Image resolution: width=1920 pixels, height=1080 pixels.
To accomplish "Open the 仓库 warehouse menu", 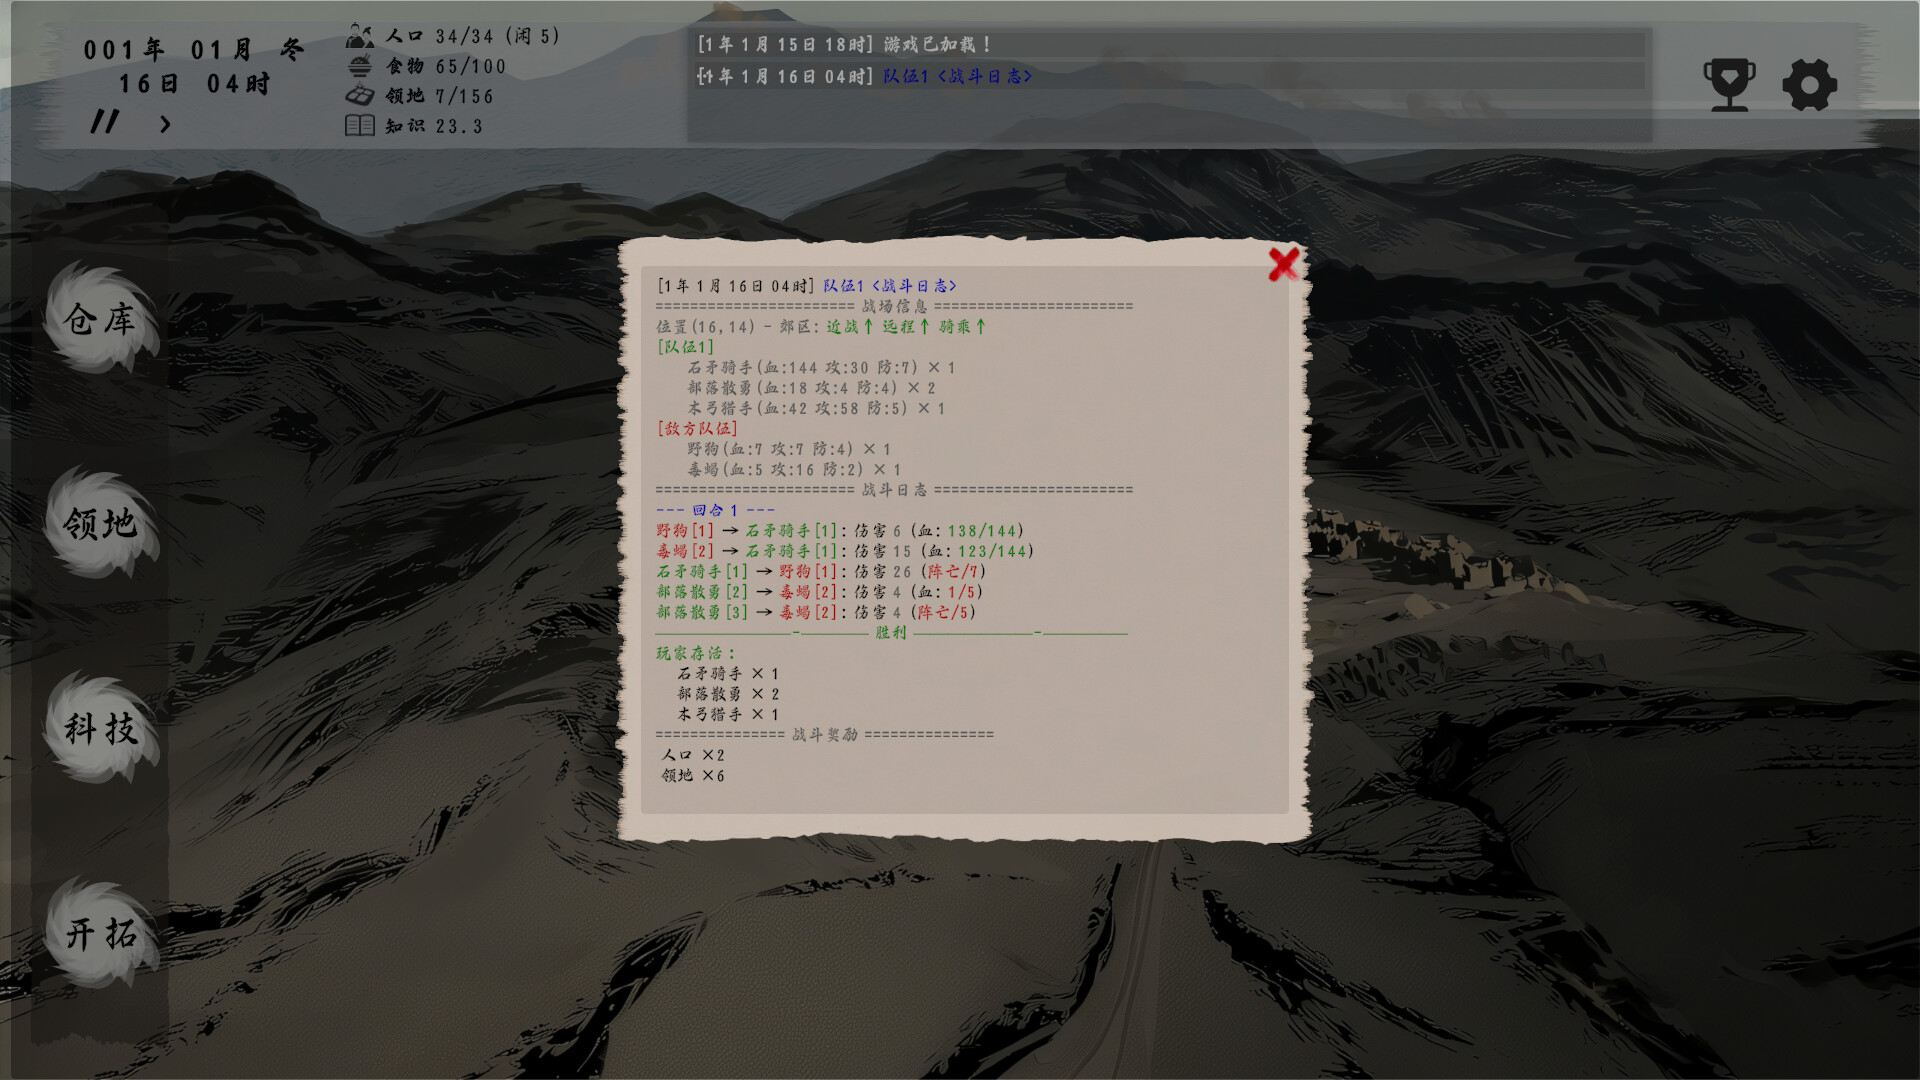I will tap(100, 320).
